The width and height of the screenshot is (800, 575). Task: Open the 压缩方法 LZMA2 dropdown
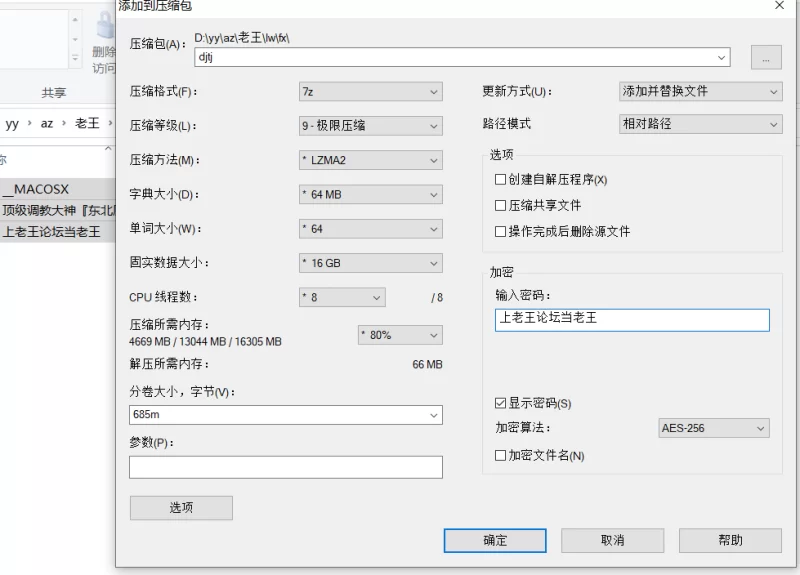(370, 160)
